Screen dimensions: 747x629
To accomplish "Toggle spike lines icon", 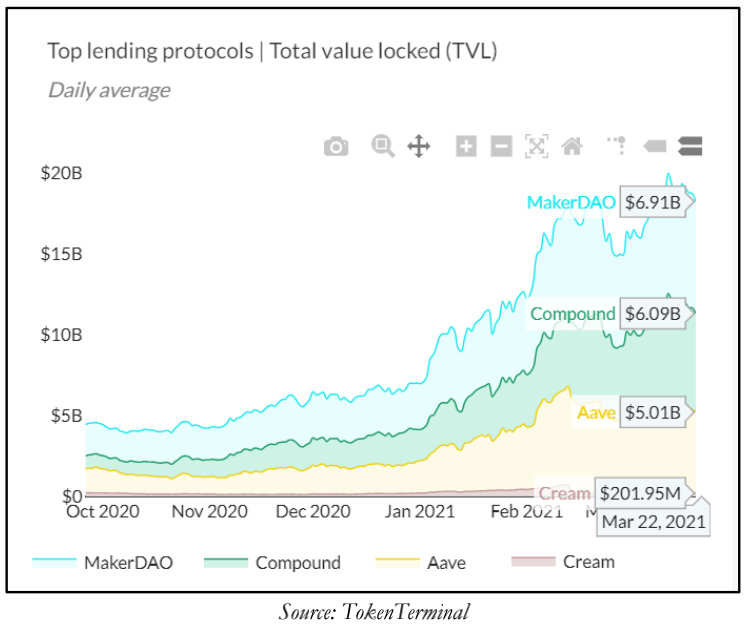I will [617, 146].
